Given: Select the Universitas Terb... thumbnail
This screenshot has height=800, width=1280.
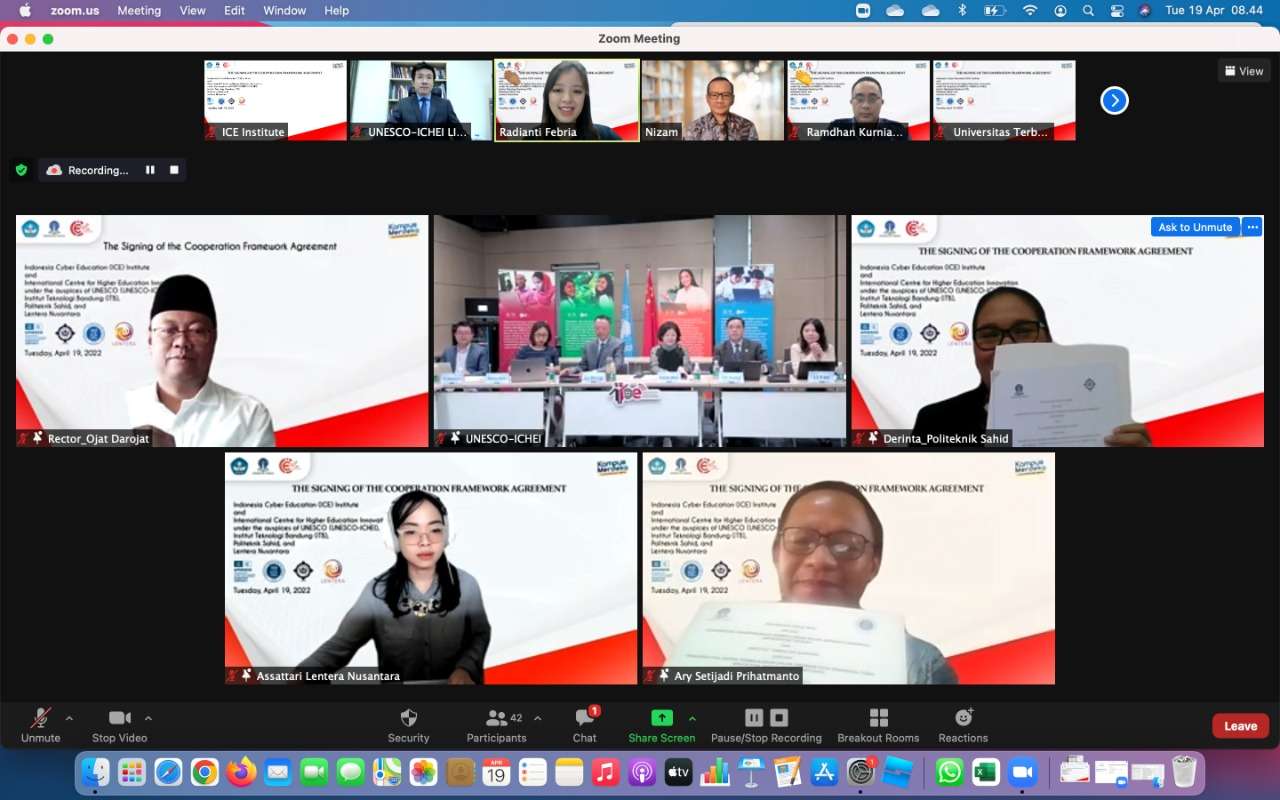Looking at the screenshot, I should pos(1004,100).
